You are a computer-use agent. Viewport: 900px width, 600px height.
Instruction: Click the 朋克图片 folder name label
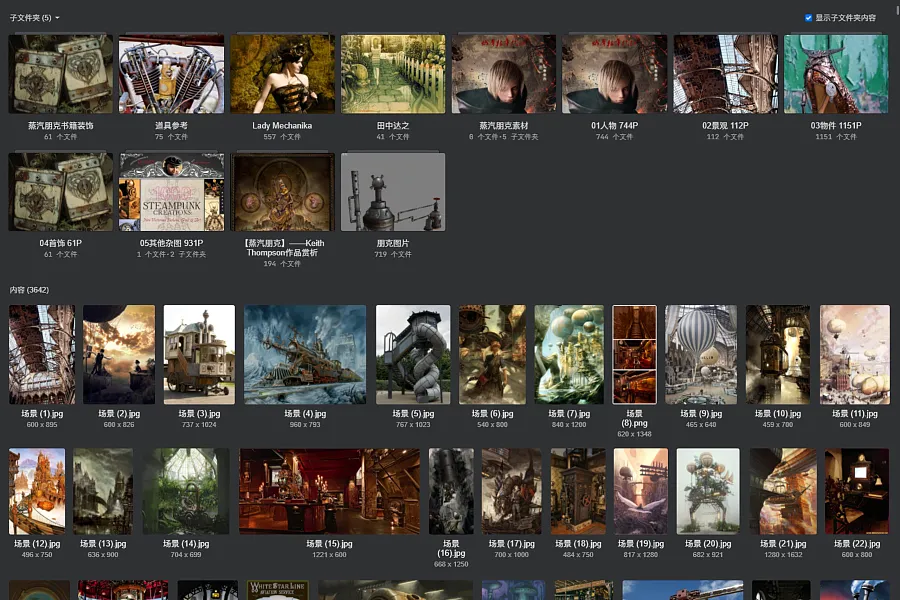click(x=393, y=243)
